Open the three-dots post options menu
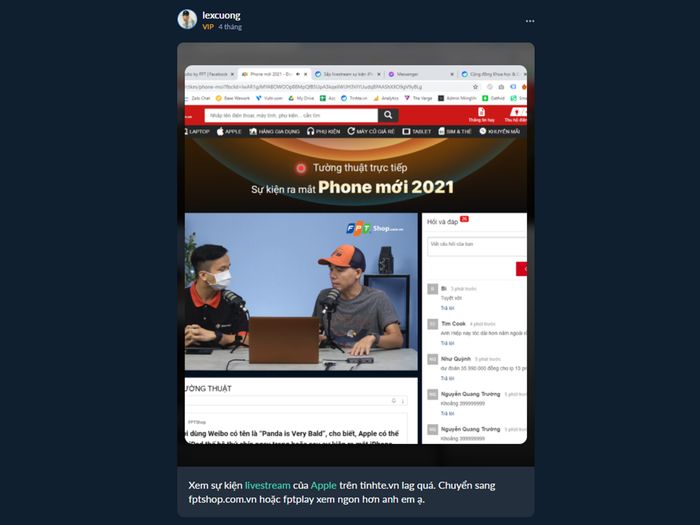Viewport: 700px width, 525px height. pyautogui.click(x=530, y=21)
